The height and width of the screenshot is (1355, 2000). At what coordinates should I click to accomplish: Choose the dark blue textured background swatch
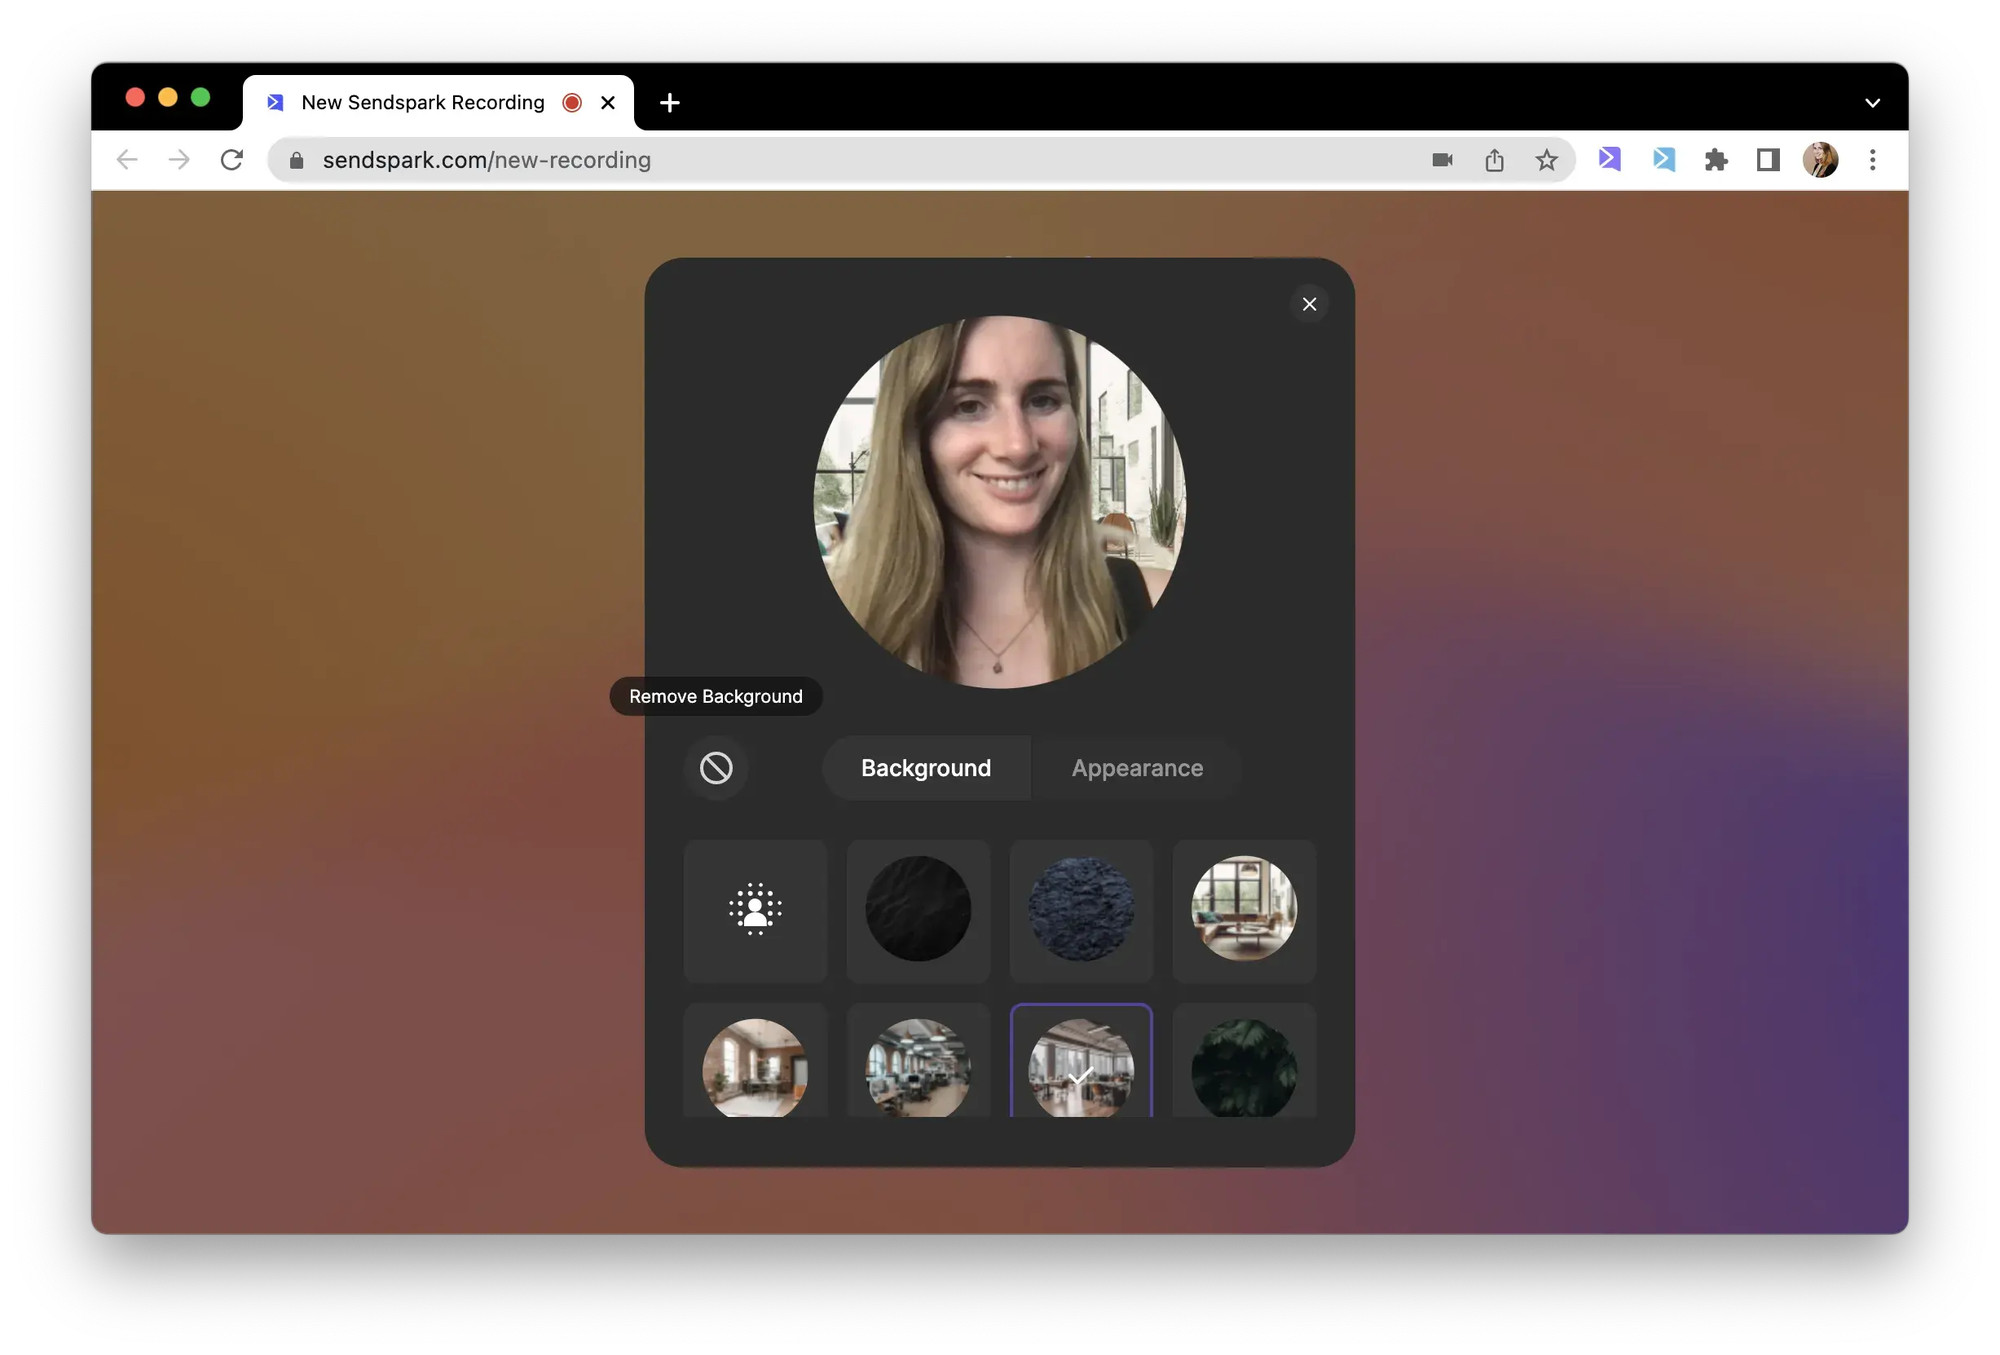pyautogui.click(x=1081, y=909)
